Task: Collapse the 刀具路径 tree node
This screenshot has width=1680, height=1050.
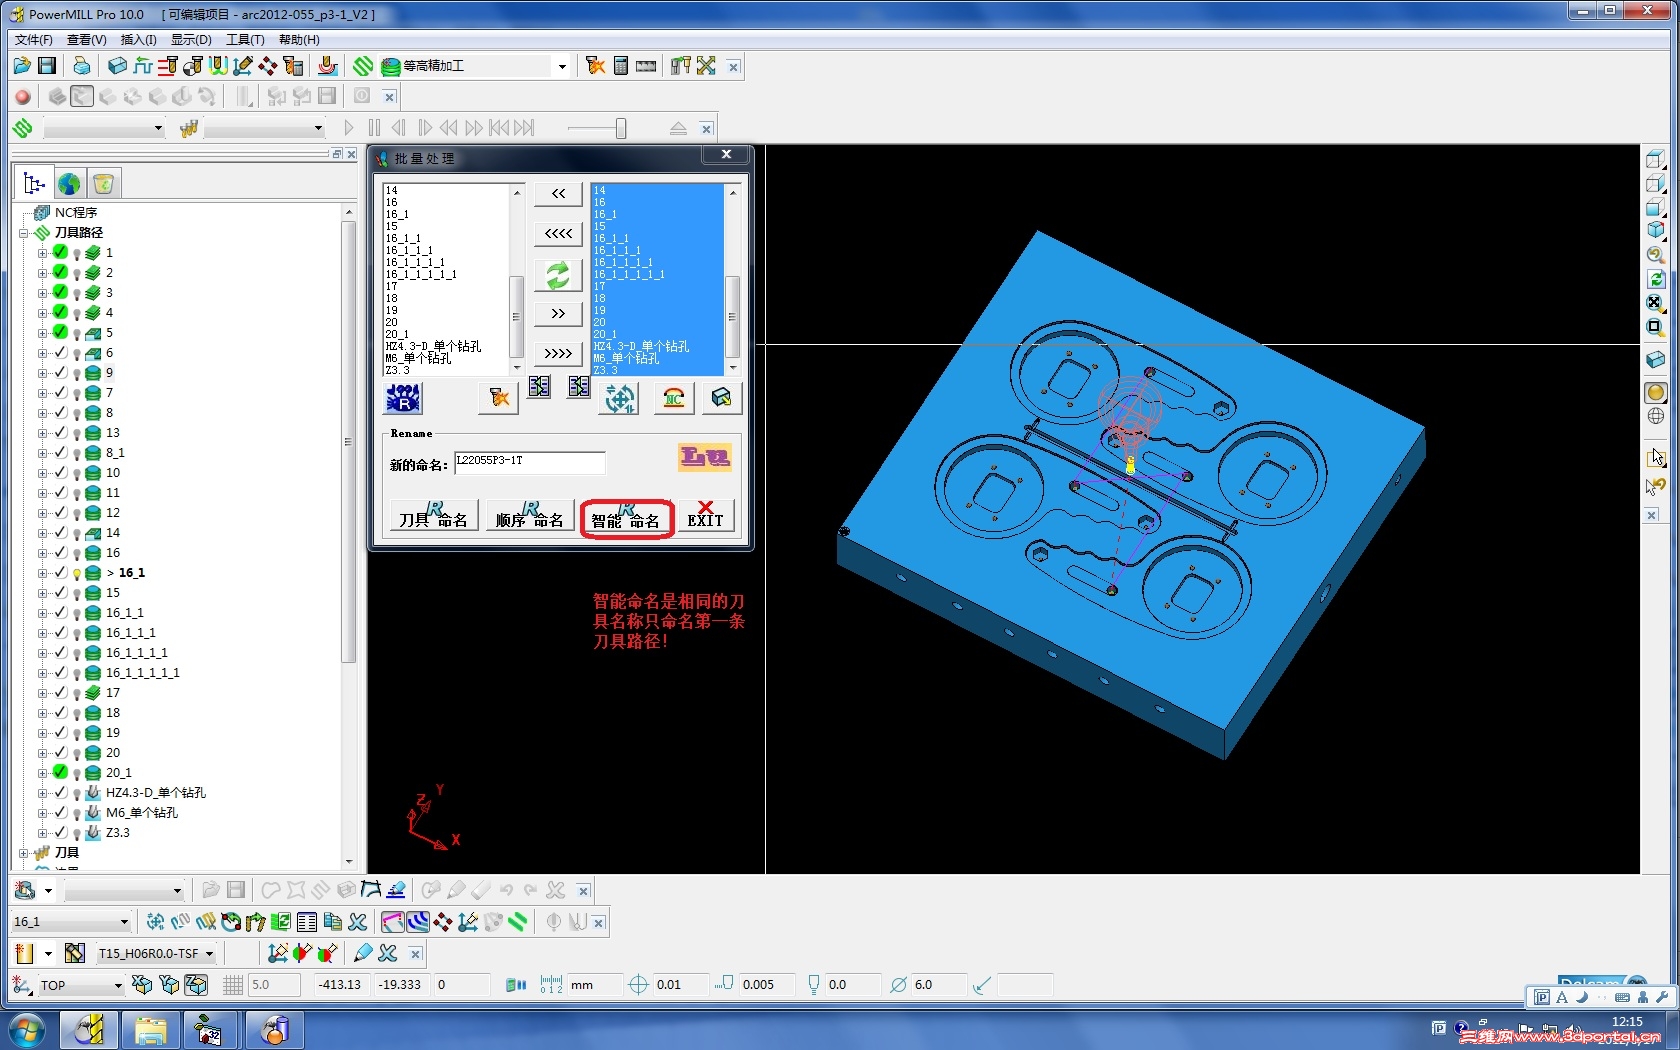Action: 23,233
